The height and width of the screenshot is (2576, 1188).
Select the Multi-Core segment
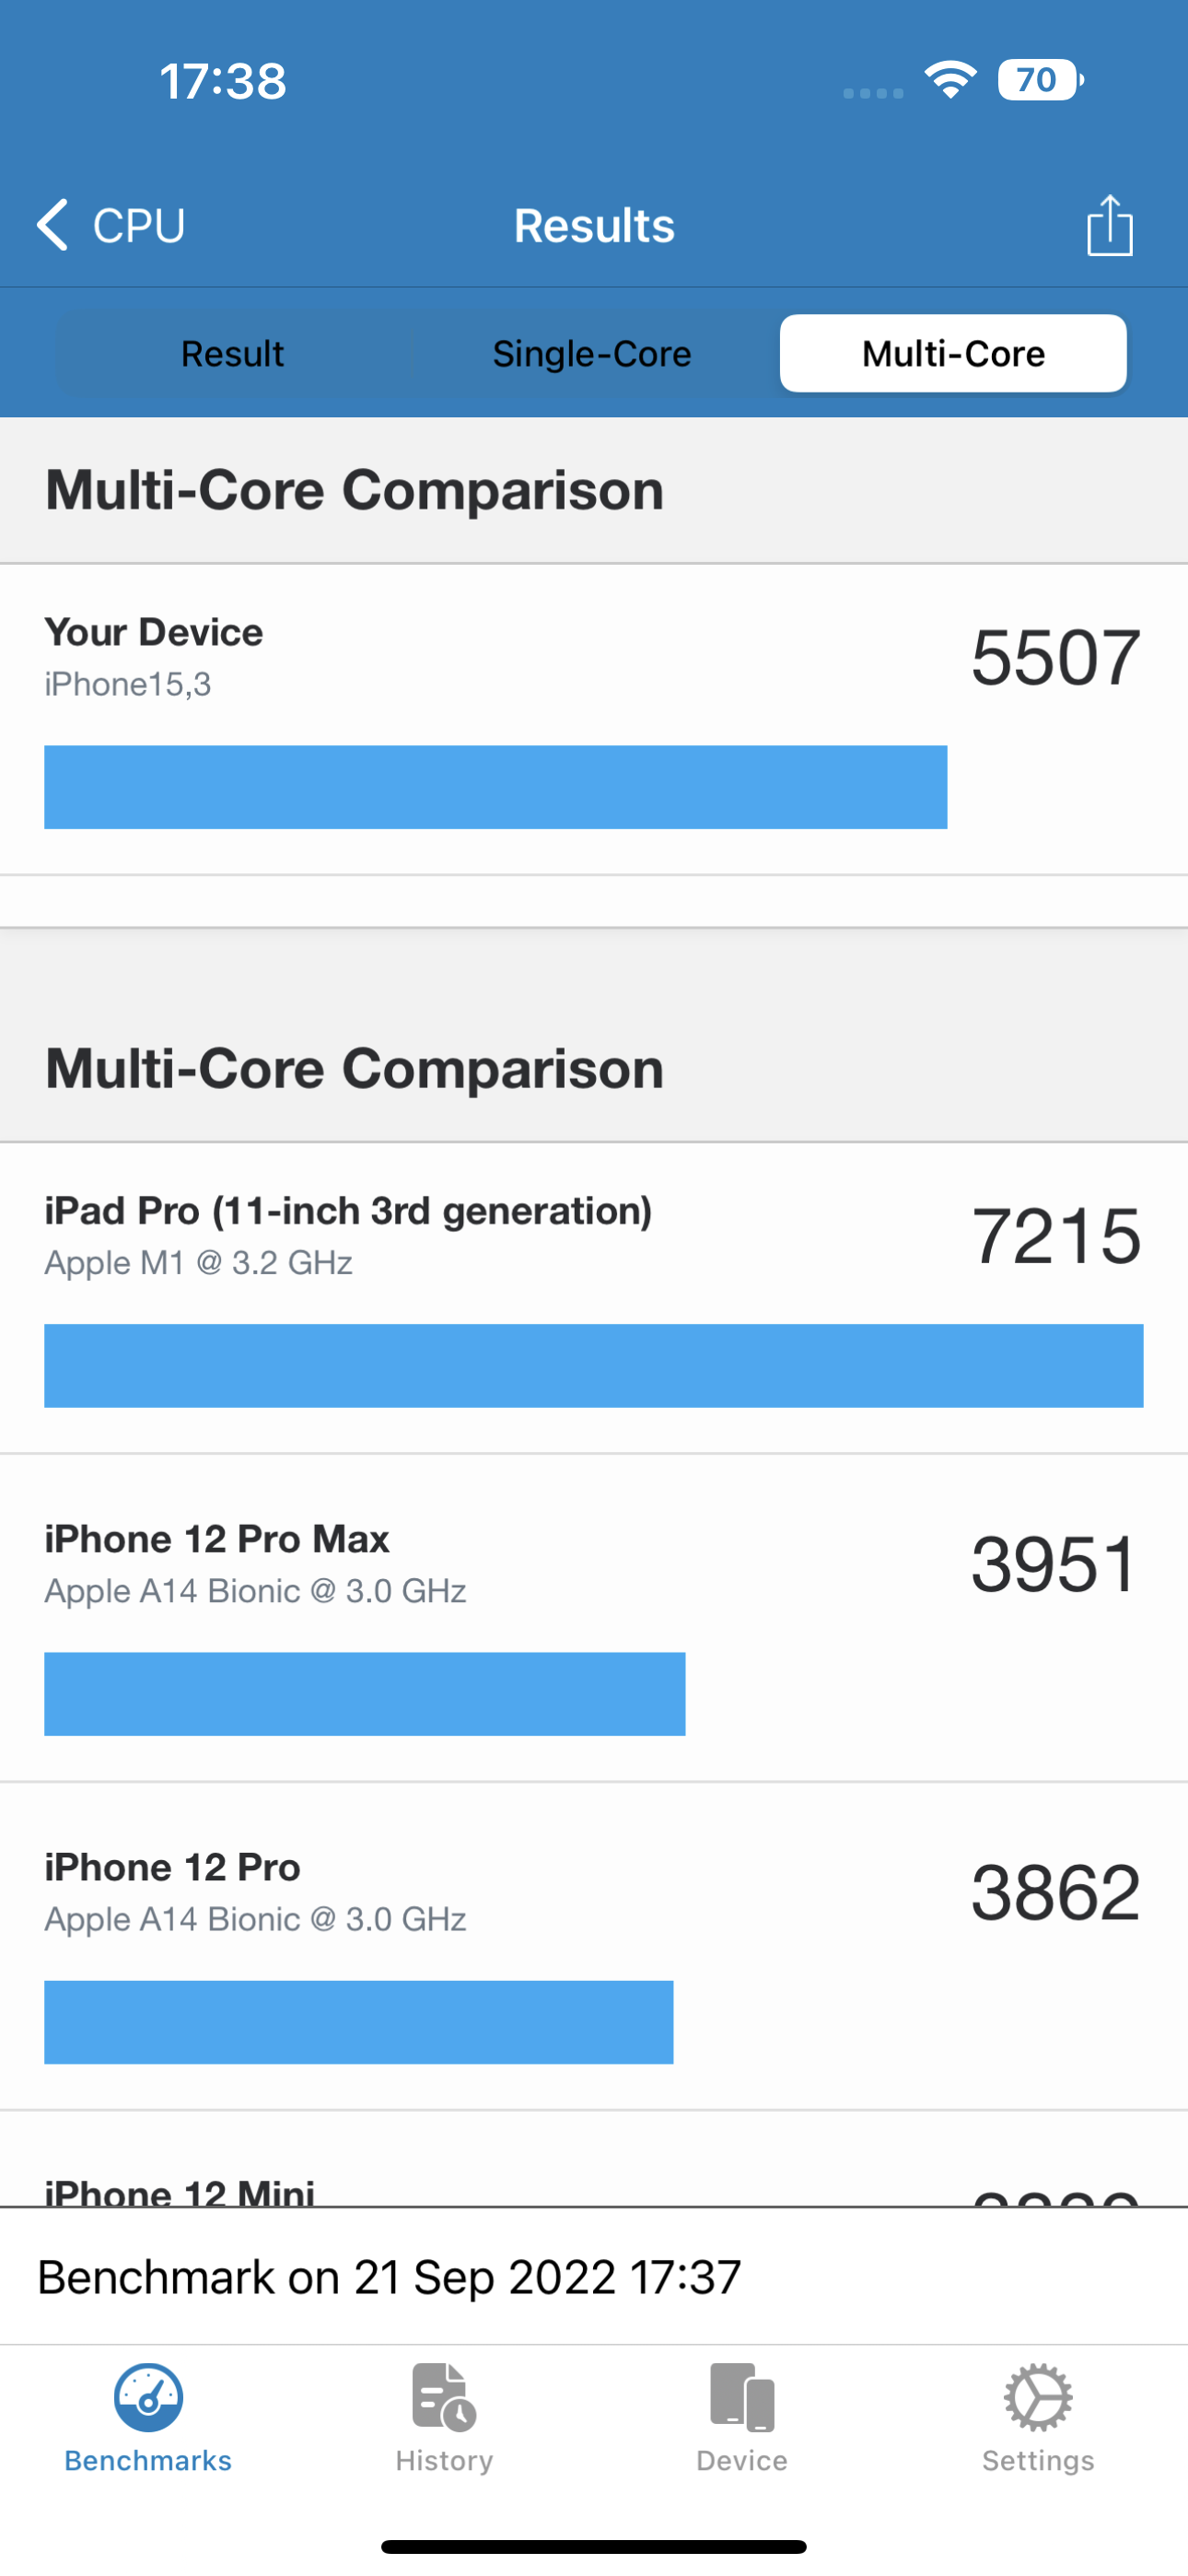click(953, 354)
